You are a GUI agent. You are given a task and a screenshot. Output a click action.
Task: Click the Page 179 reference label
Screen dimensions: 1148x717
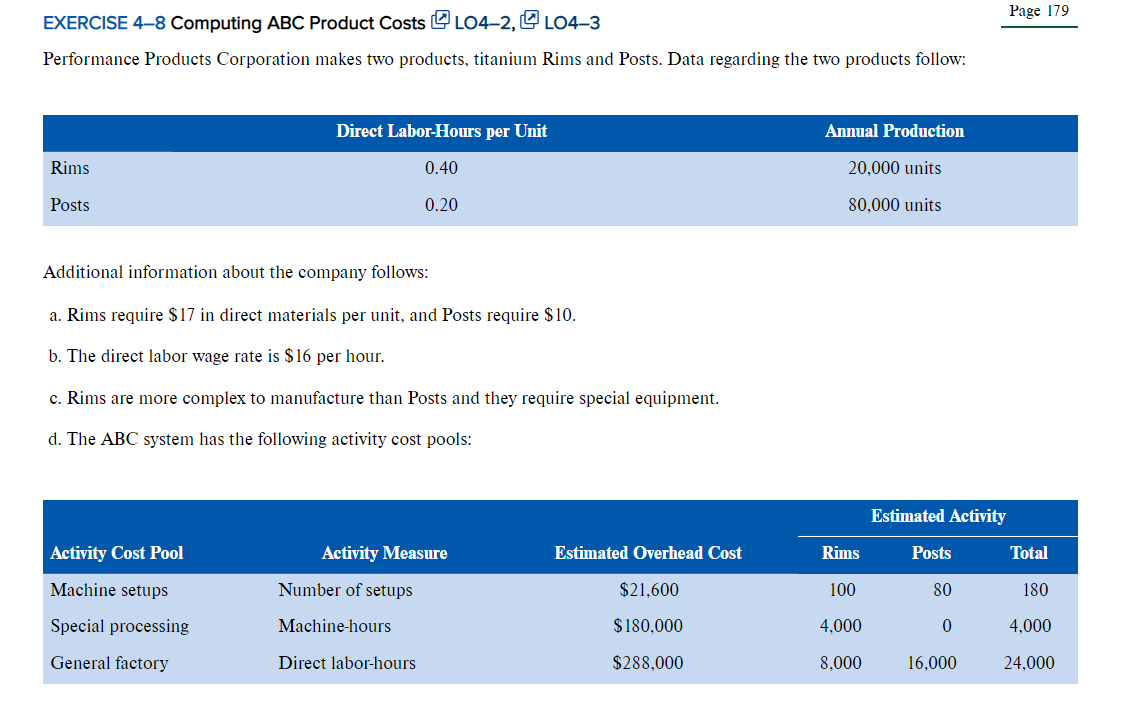1038,11
